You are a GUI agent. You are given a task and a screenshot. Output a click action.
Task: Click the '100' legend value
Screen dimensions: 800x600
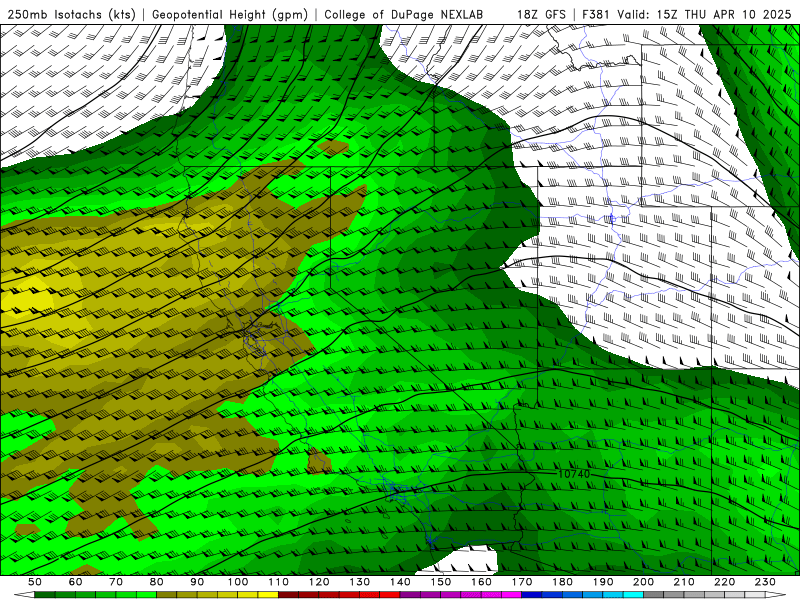238,582
